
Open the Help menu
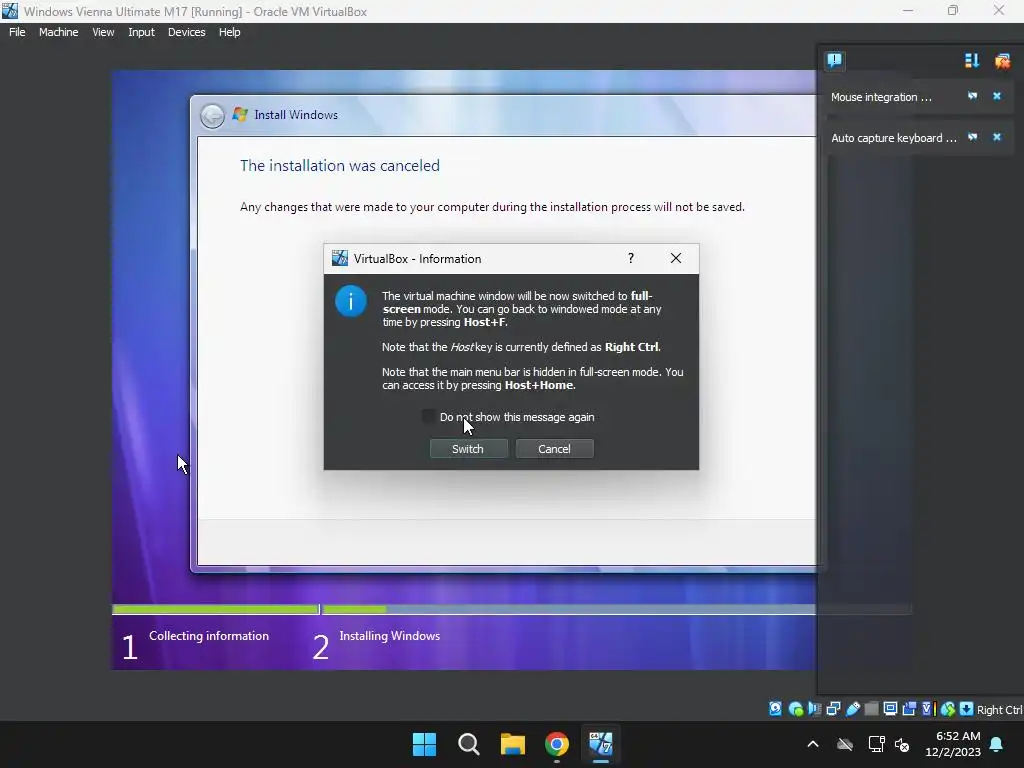(x=229, y=32)
